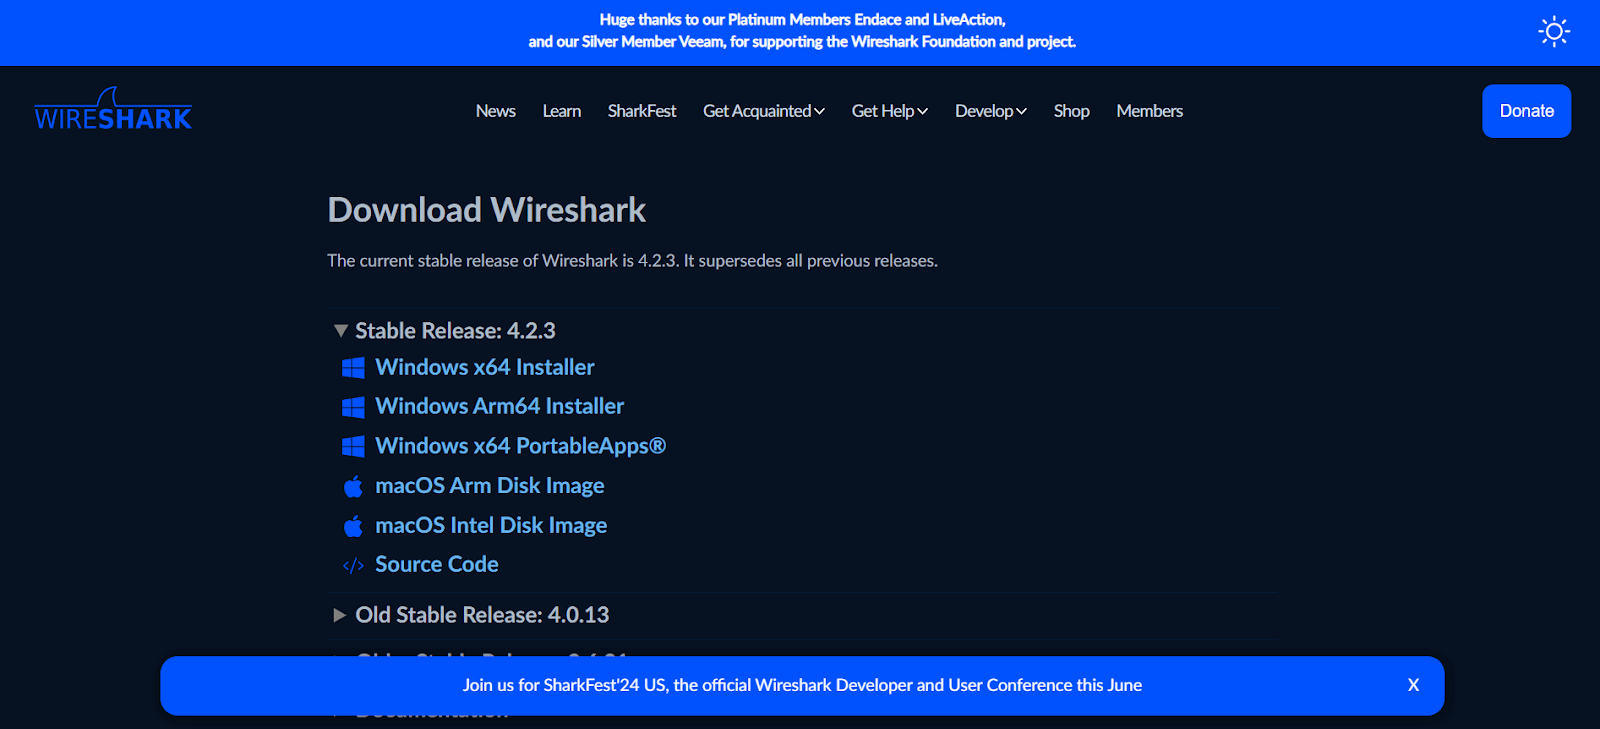Open the SharkFest'24 US conference banner text
This screenshot has height=729, width=1600.
point(802,685)
